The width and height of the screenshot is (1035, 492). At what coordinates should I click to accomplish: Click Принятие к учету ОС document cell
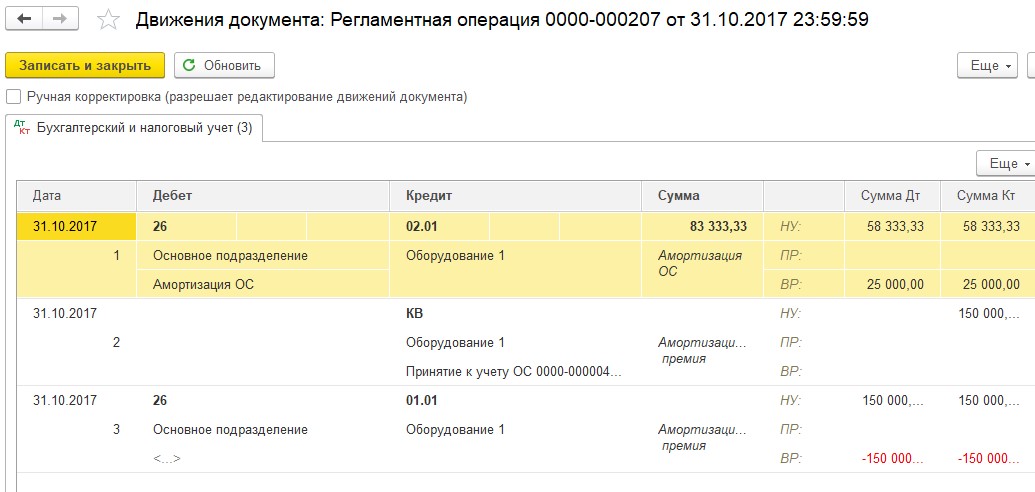(x=516, y=372)
